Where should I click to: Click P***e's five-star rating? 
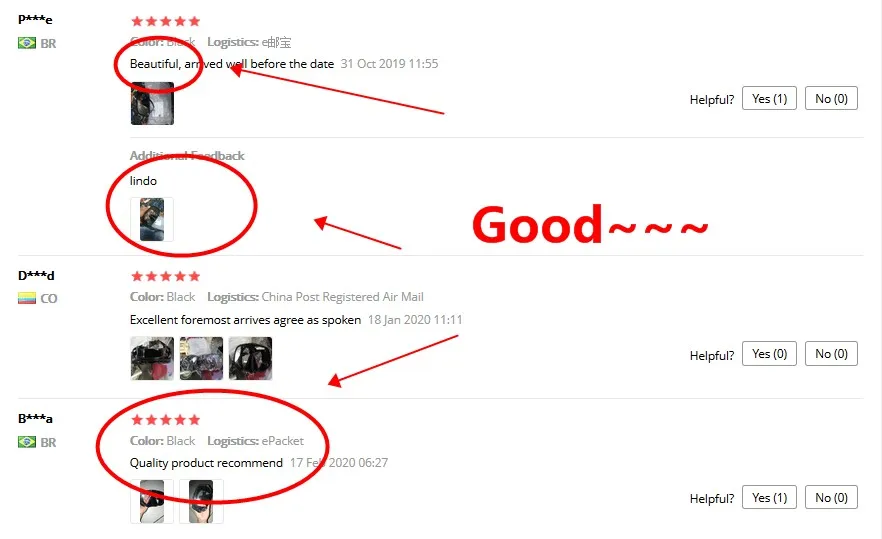(165, 21)
